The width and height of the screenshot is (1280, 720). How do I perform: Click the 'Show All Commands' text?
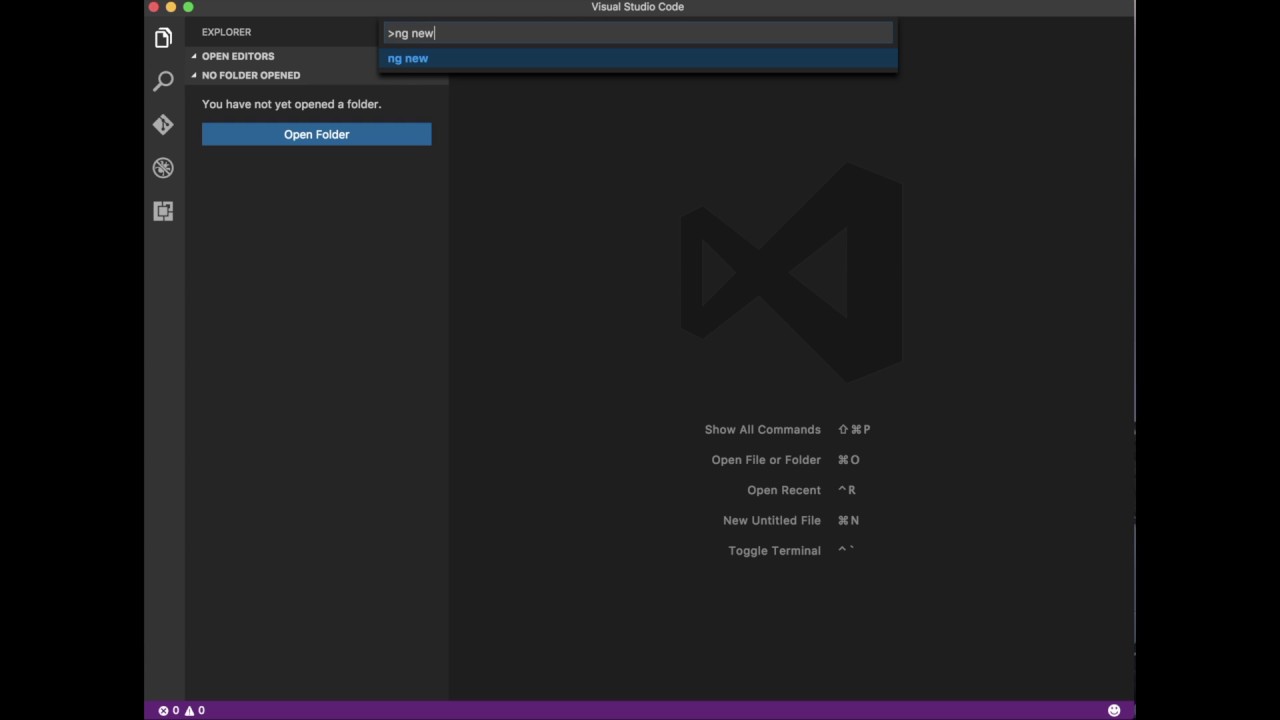(x=762, y=429)
